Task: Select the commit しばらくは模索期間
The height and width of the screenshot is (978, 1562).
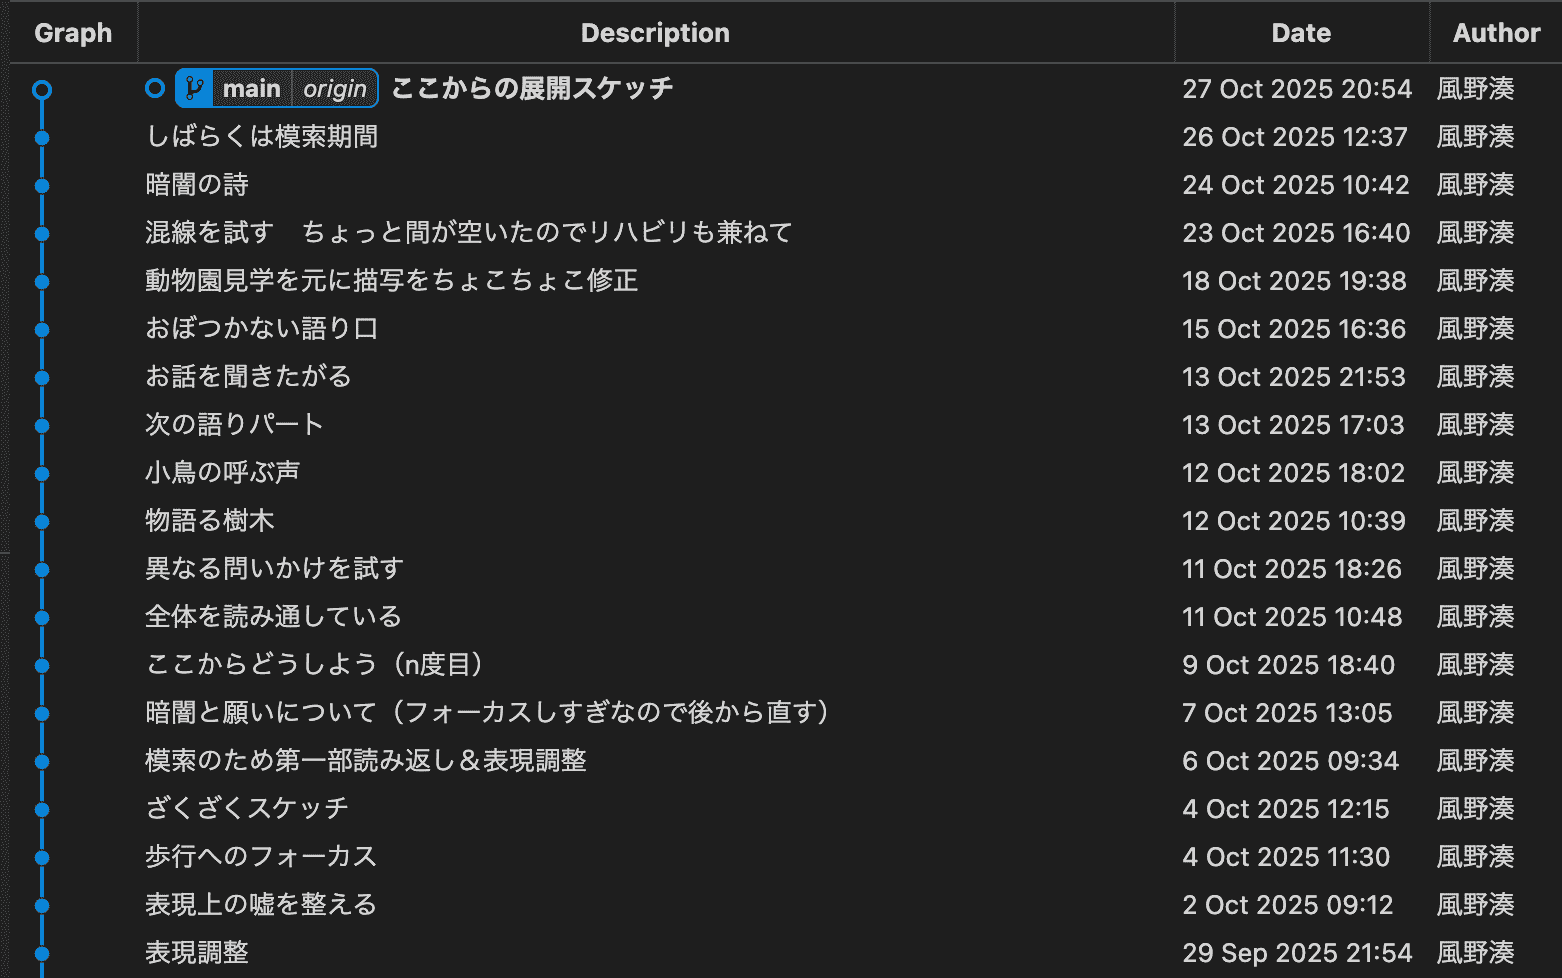Action: click(x=263, y=136)
